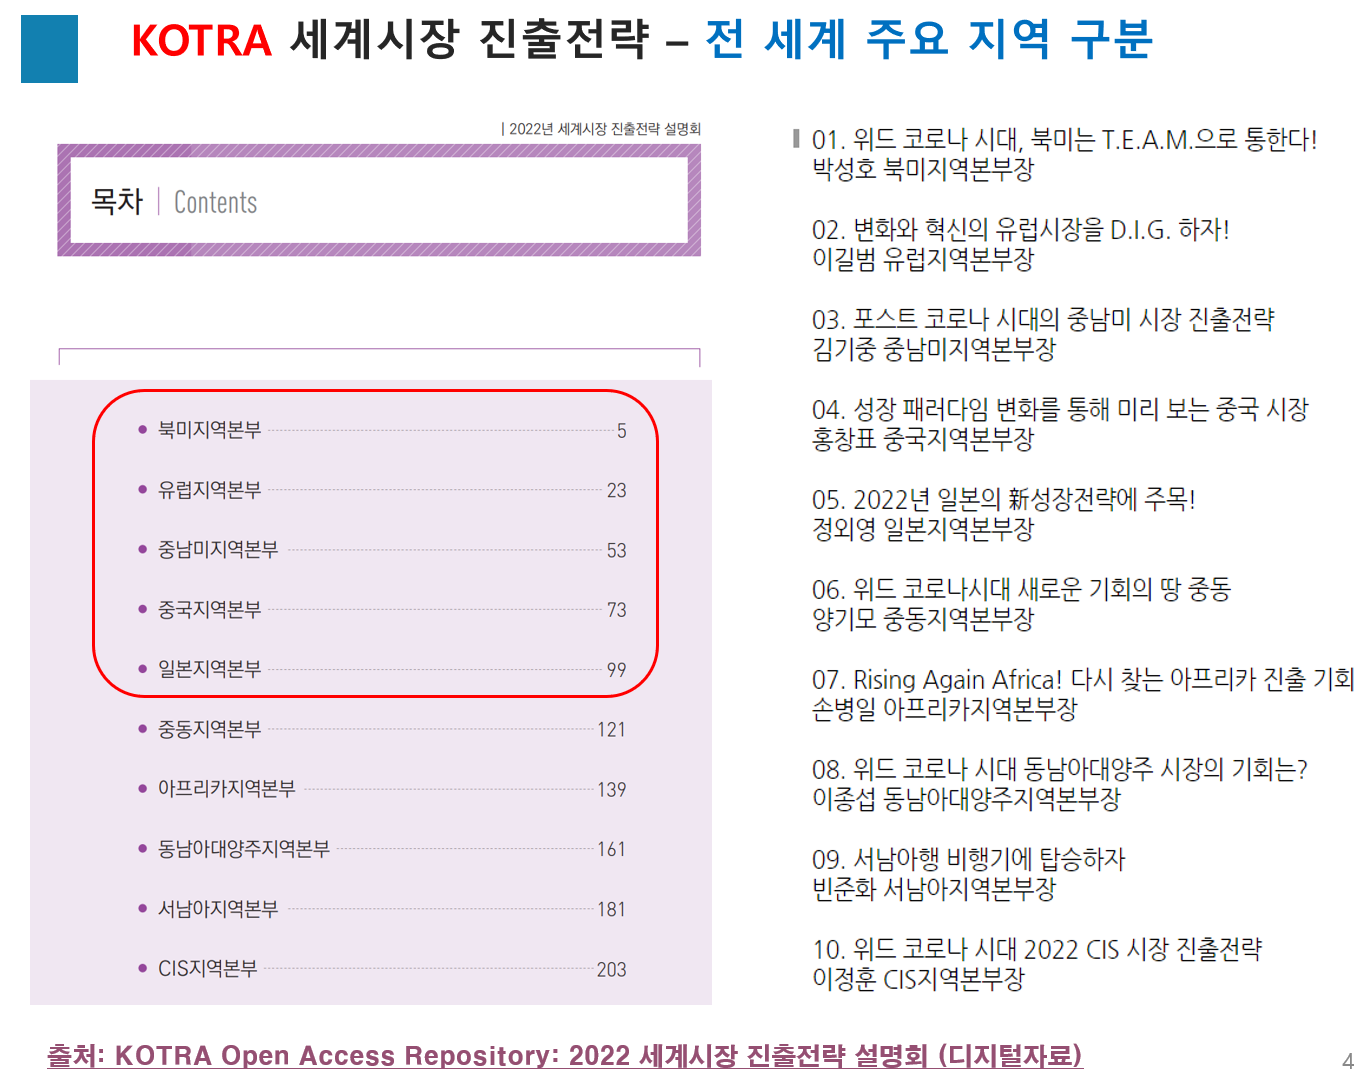Click item 05 일본의 新성장전략 title
The height and width of the screenshot is (1091, 1368).
click(1004, 500)
